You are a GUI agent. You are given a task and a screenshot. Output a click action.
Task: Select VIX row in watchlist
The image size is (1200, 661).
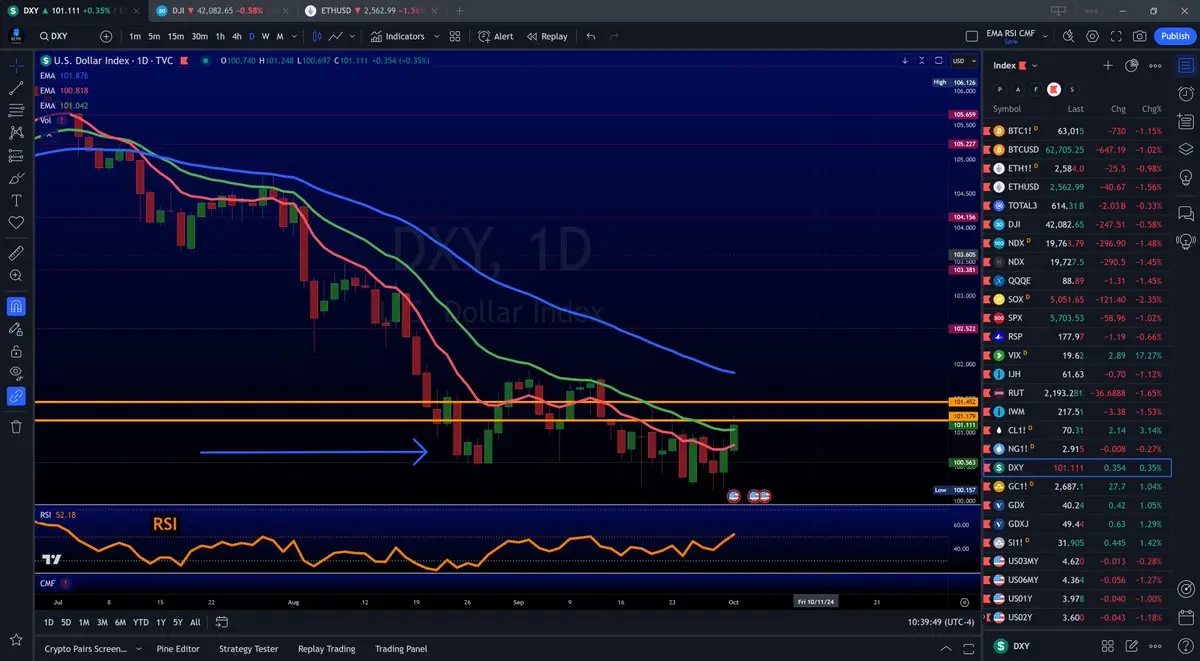1077,355
